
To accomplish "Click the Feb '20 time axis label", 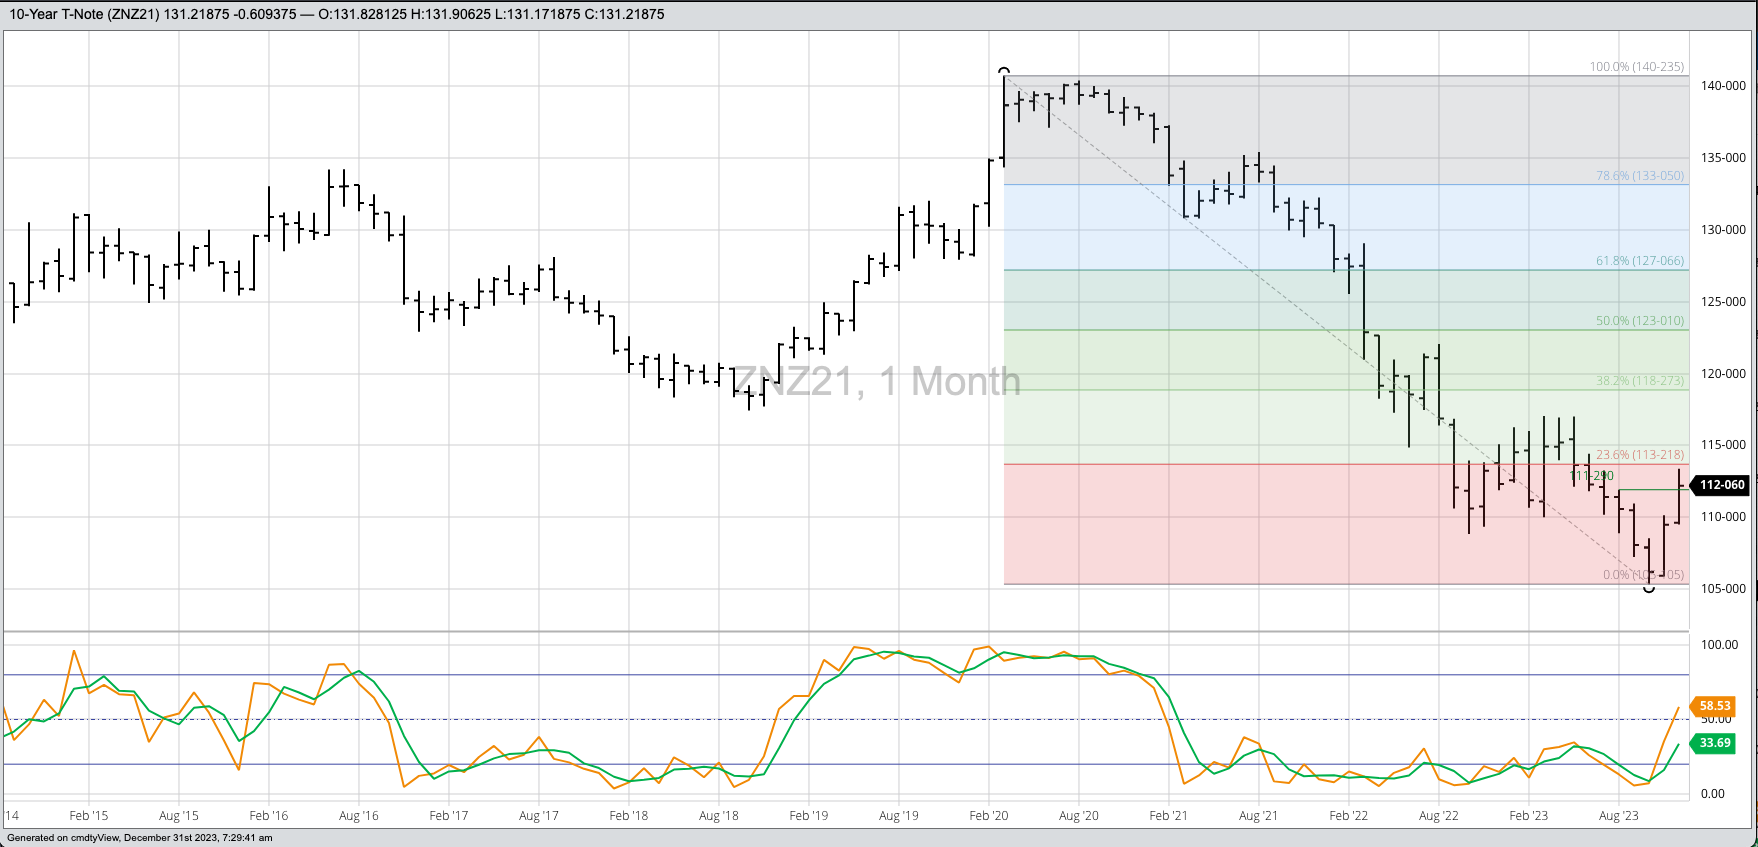I will coord(988,816).
